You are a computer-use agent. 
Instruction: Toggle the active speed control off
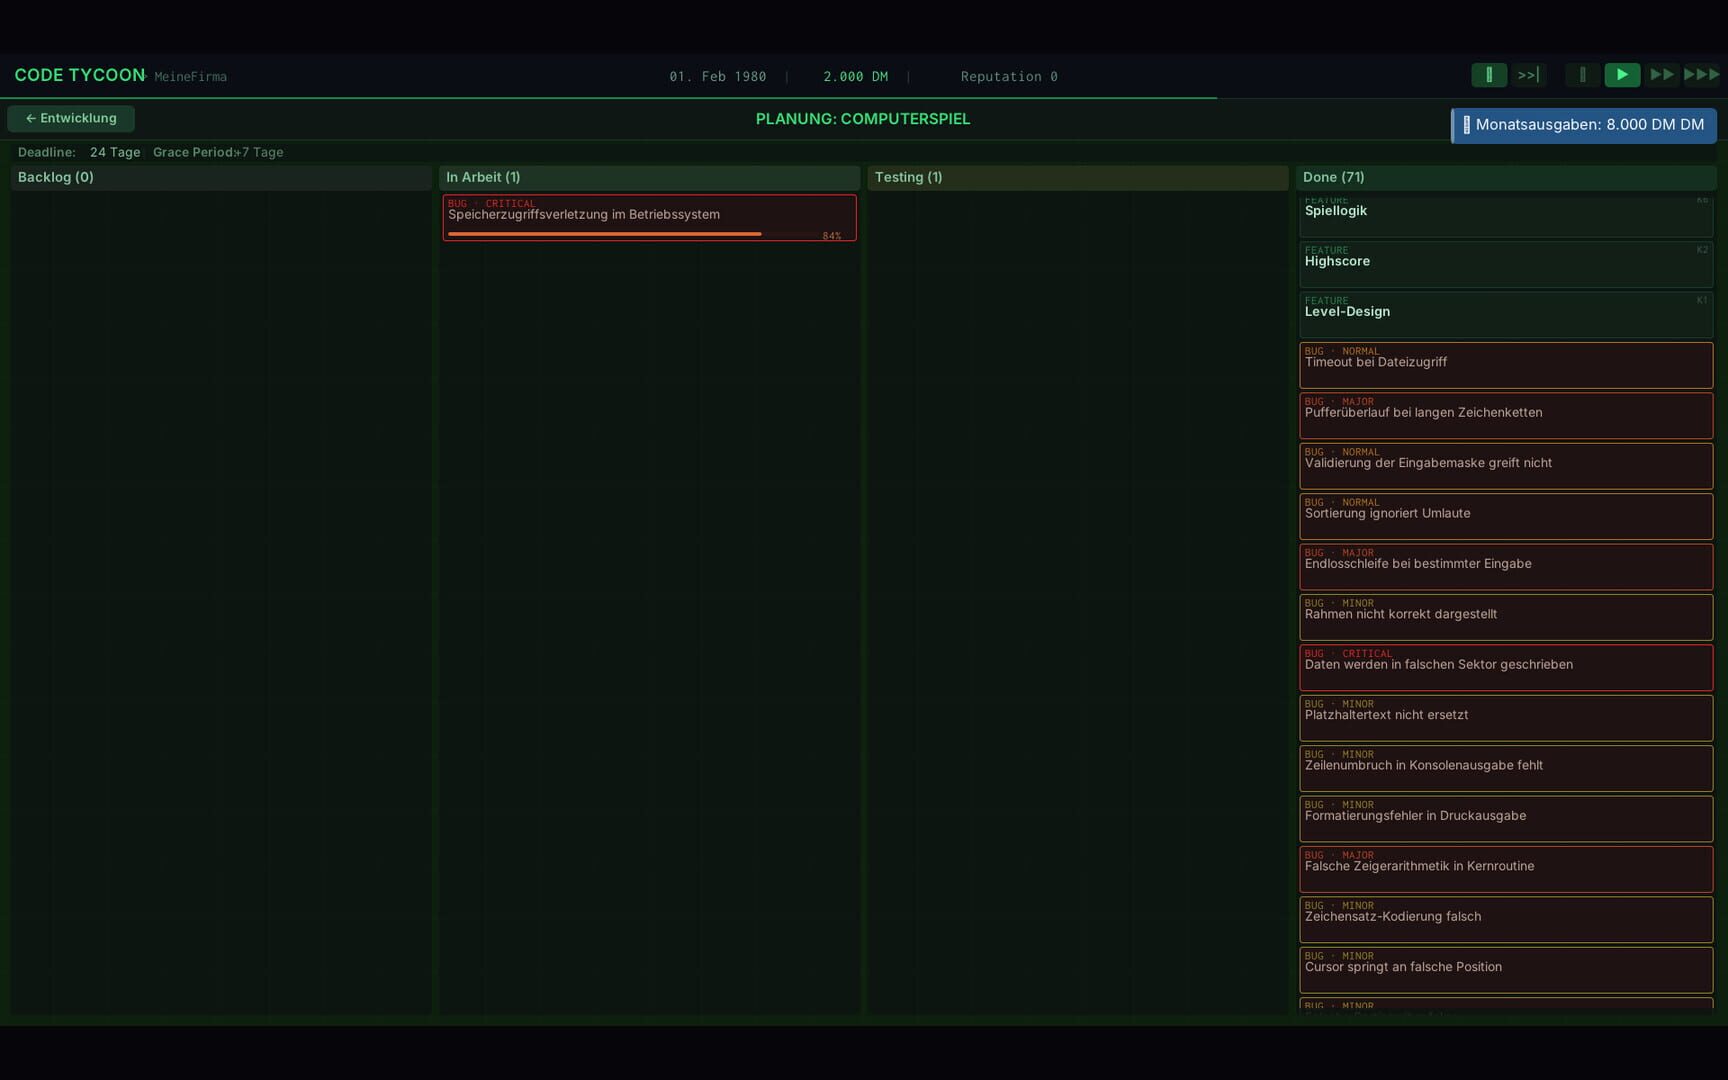tap(1622, 74)
